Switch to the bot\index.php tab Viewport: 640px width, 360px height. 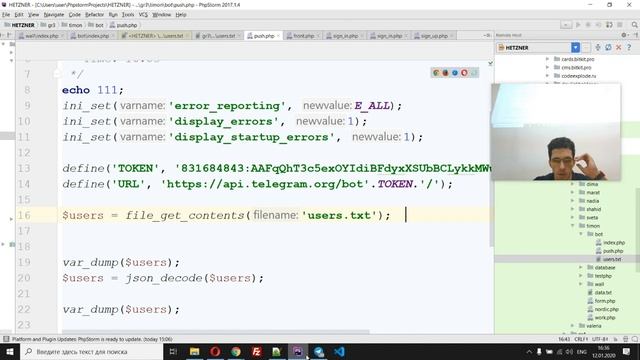(x=90, y=36)
